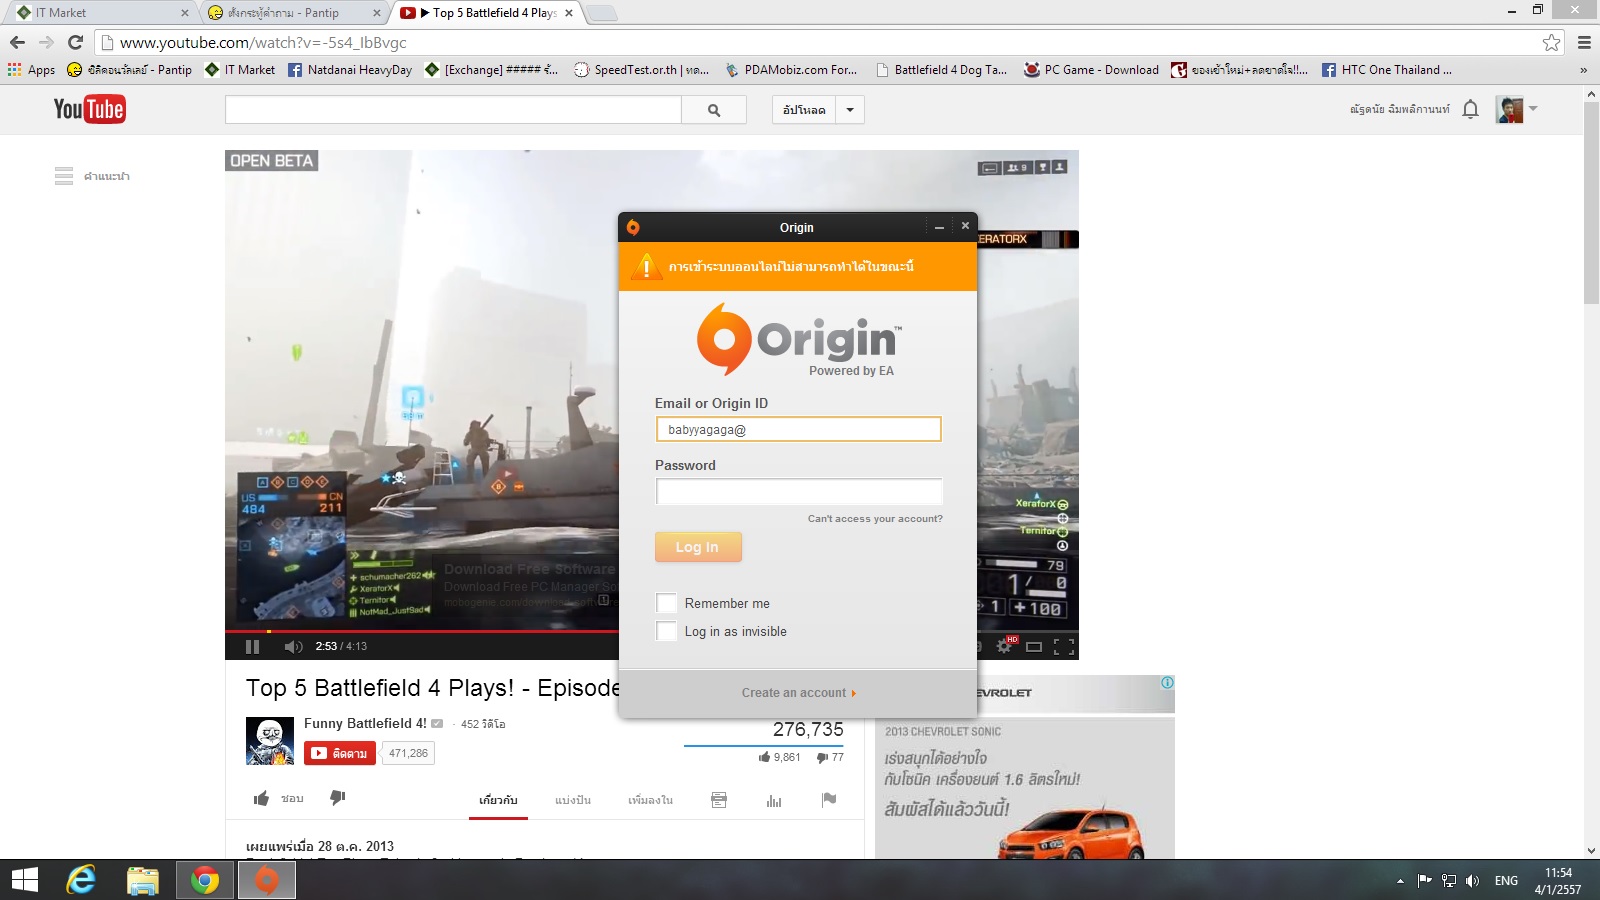Click the YouTube search magnifier button
Screen dimensions: 1600x900
(714, 110)
